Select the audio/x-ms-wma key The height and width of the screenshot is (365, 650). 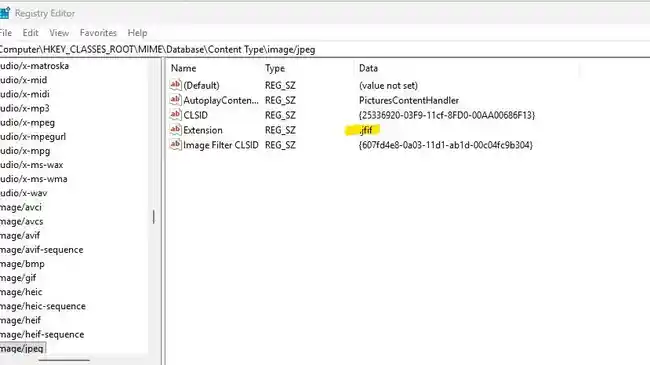pos(34,179)
